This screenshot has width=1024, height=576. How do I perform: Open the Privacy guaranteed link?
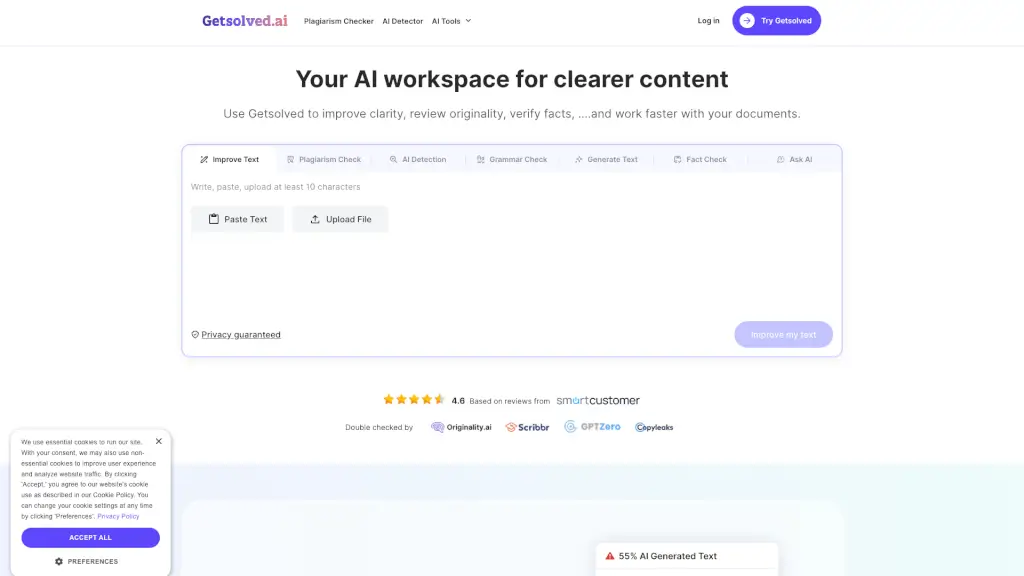(x=241, y=334)
